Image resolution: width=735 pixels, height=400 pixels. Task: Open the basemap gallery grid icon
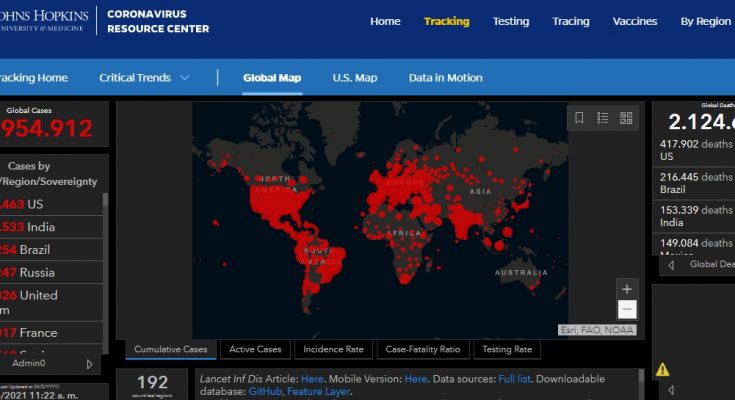pyautogui.click(x=626, y=118)
